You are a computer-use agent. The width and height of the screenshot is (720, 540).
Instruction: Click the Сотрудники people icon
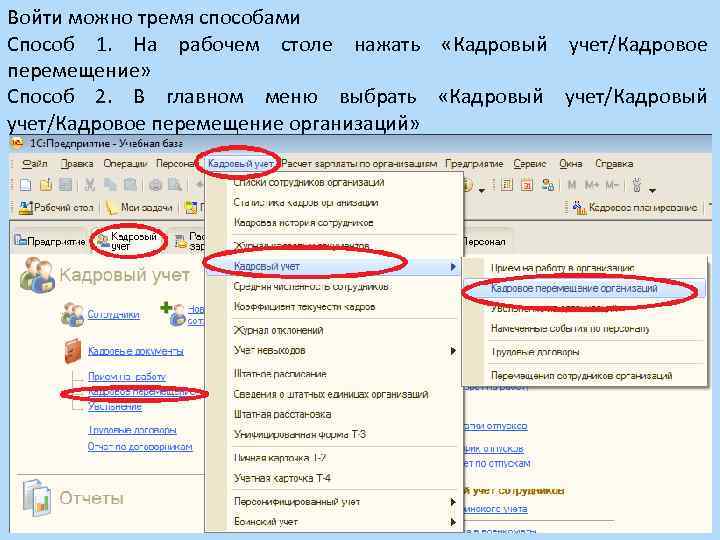pyautogui.click(x=72, y=314)
